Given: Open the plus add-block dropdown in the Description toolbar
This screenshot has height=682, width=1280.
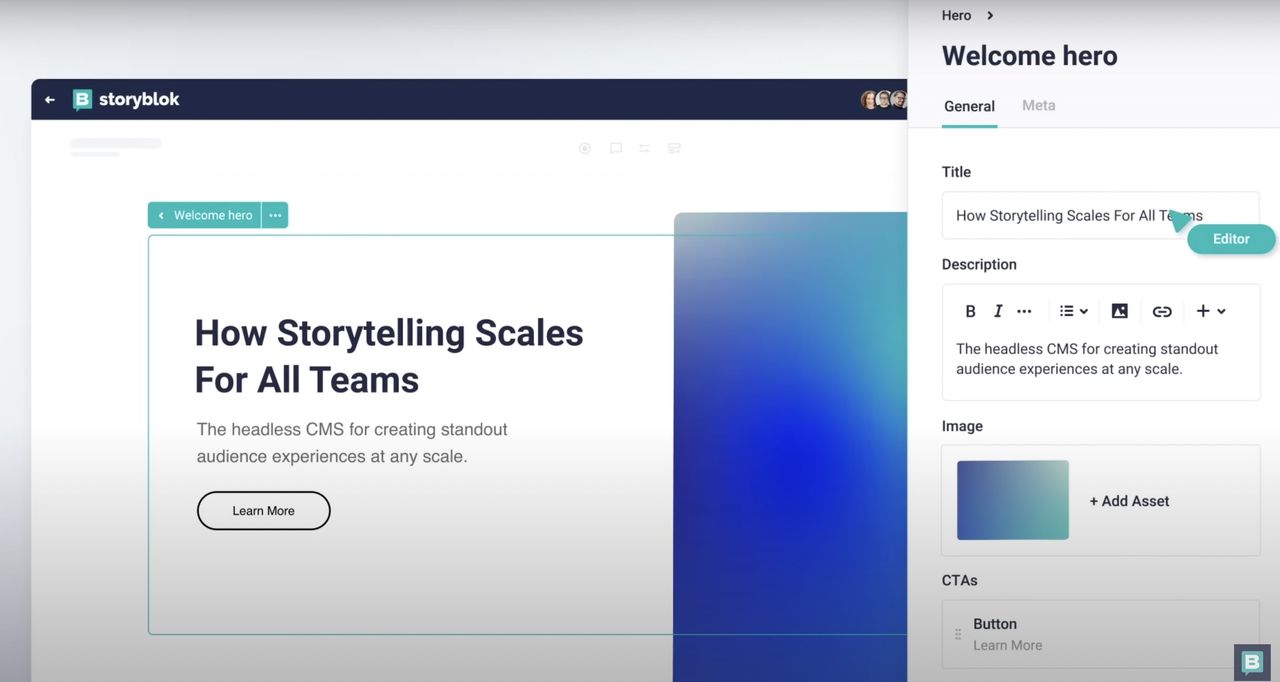Looking at the screenshot, I should click(1210, 311).
